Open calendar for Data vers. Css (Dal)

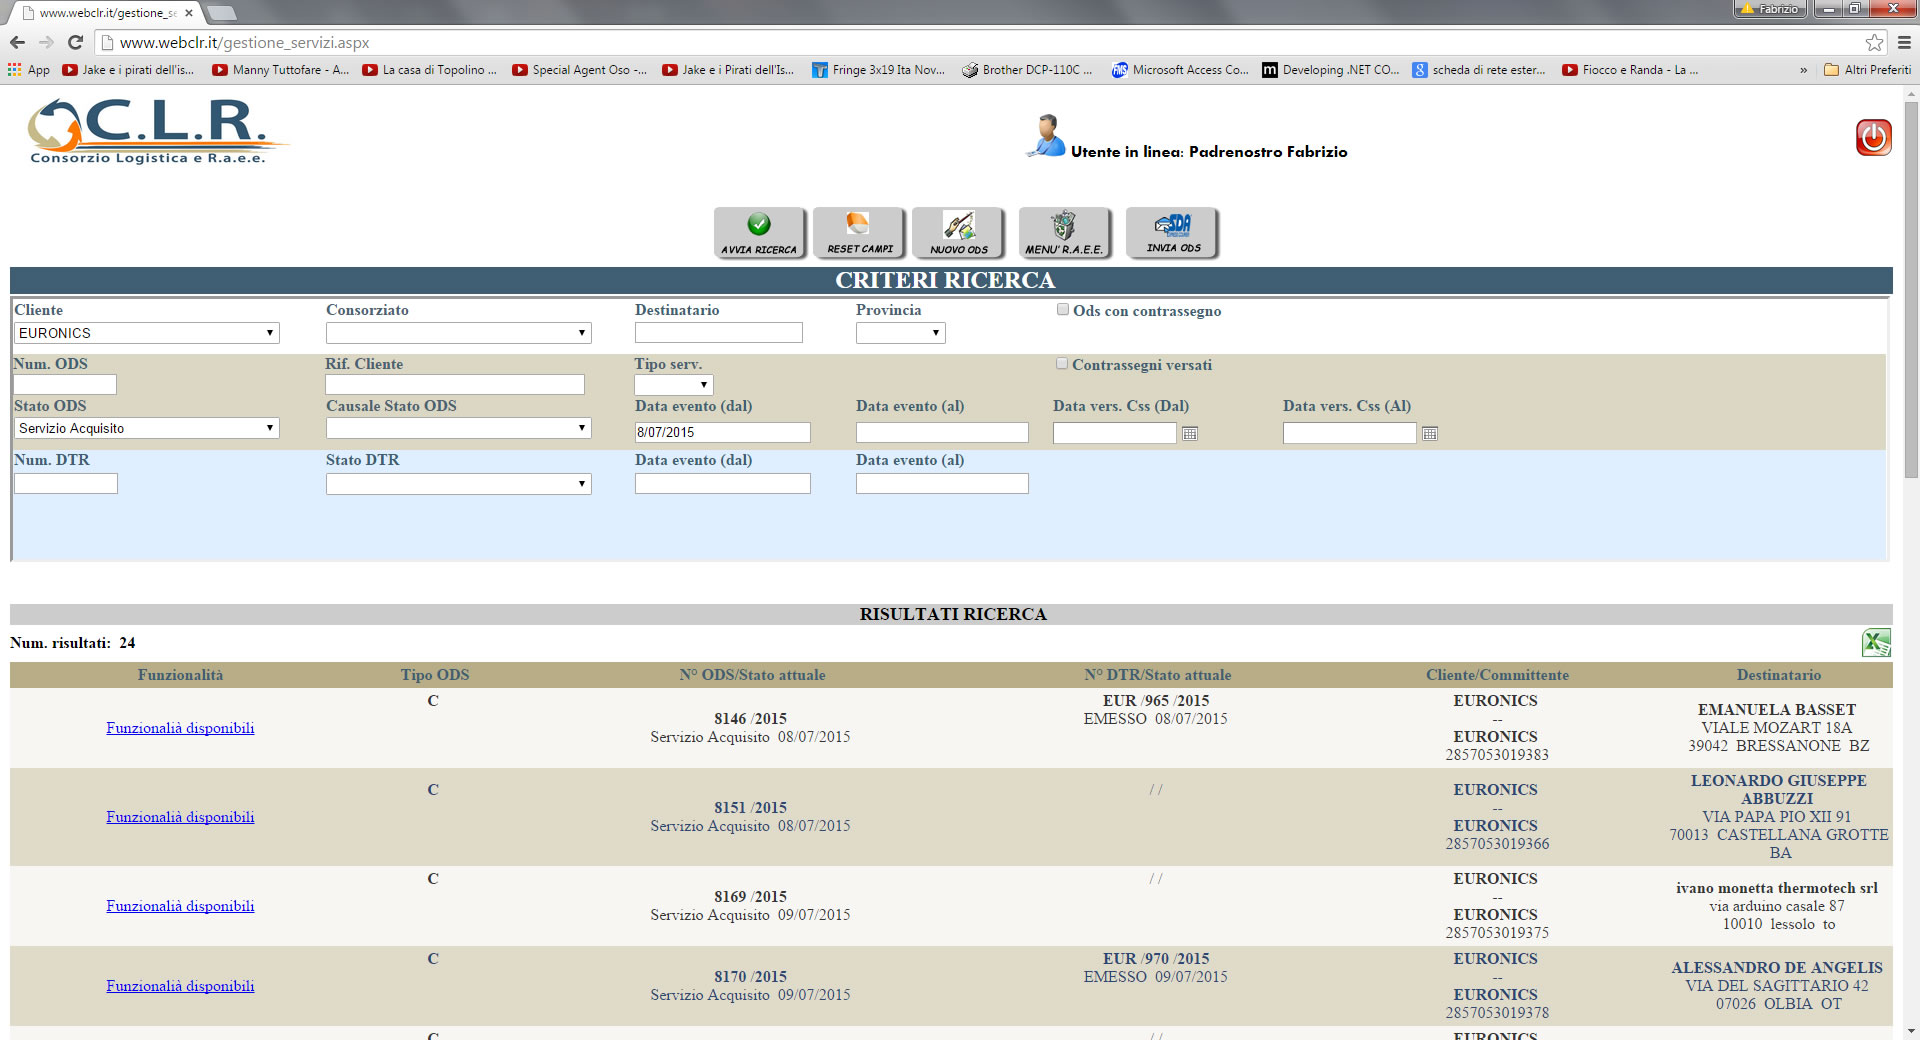click(x=1190, y=433)
